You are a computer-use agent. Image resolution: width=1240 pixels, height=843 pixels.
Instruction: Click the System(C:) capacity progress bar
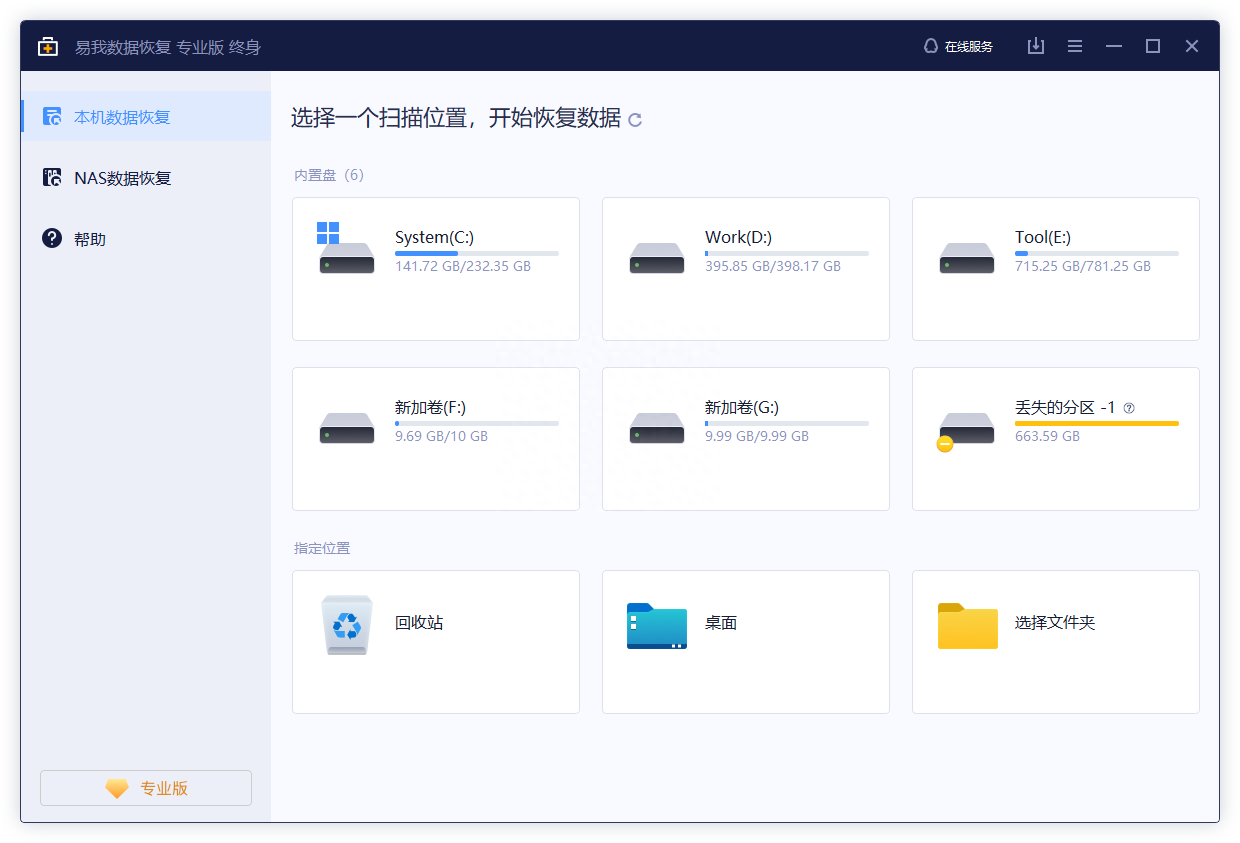478,253
